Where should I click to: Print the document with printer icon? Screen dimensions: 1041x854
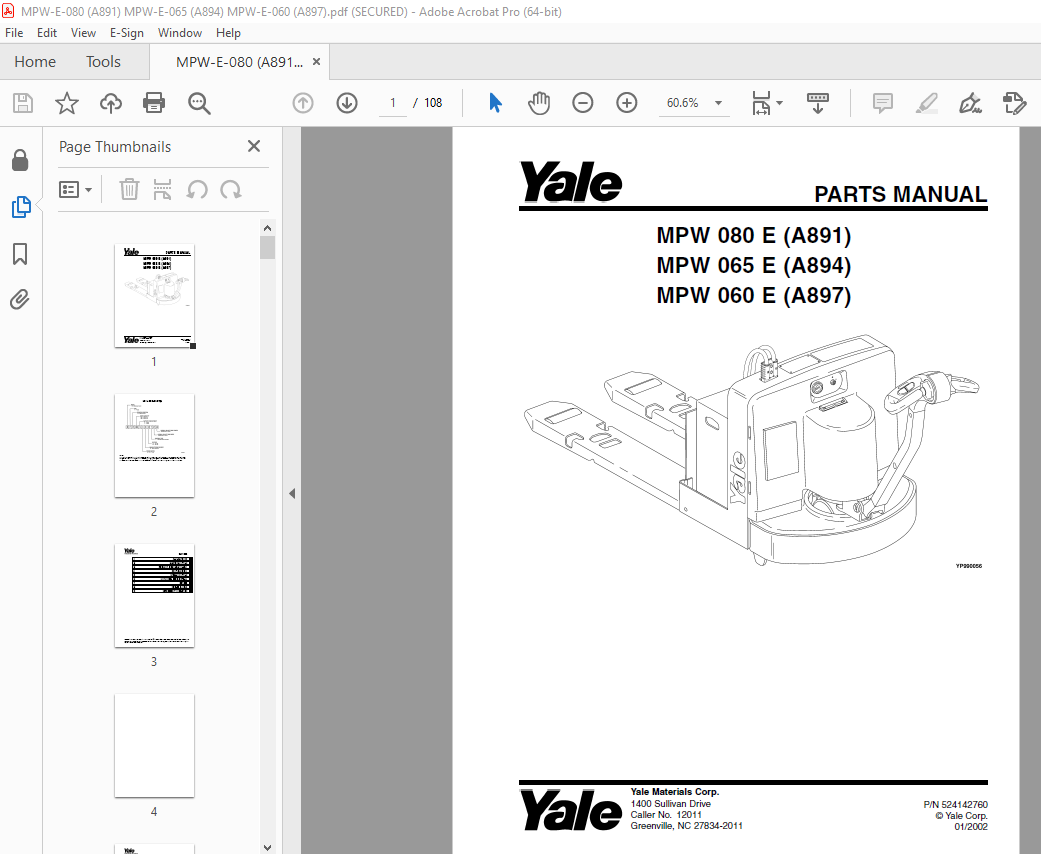tap(154, 103)
